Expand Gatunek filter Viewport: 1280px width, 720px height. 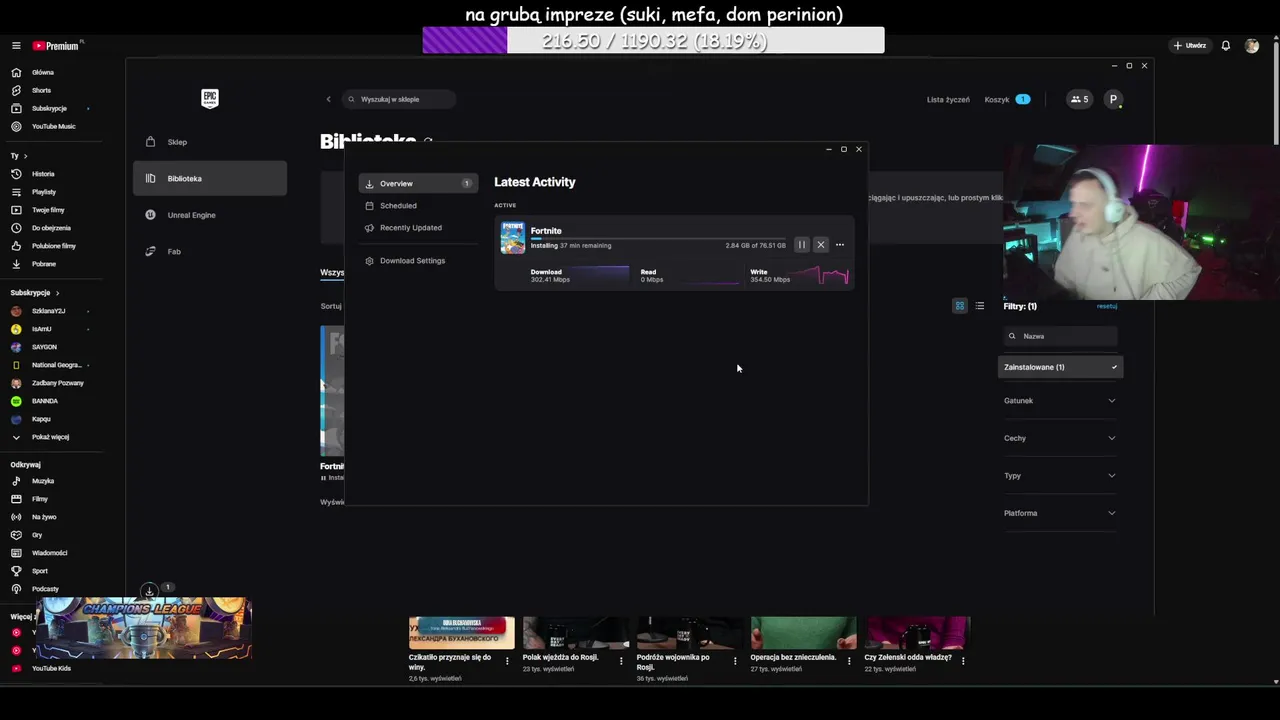[1060, 401]
